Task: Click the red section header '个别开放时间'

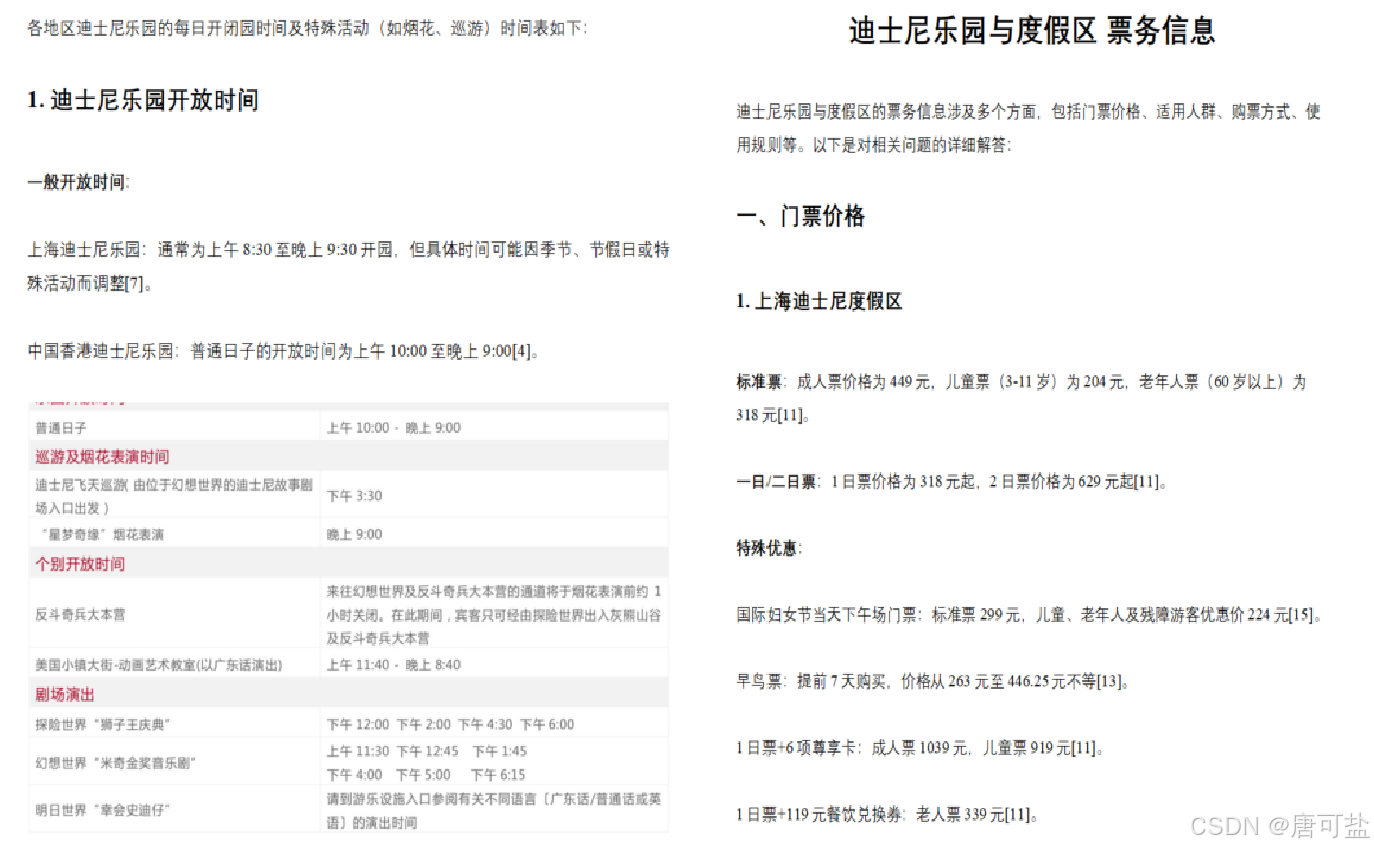Action: click(80, 564)
